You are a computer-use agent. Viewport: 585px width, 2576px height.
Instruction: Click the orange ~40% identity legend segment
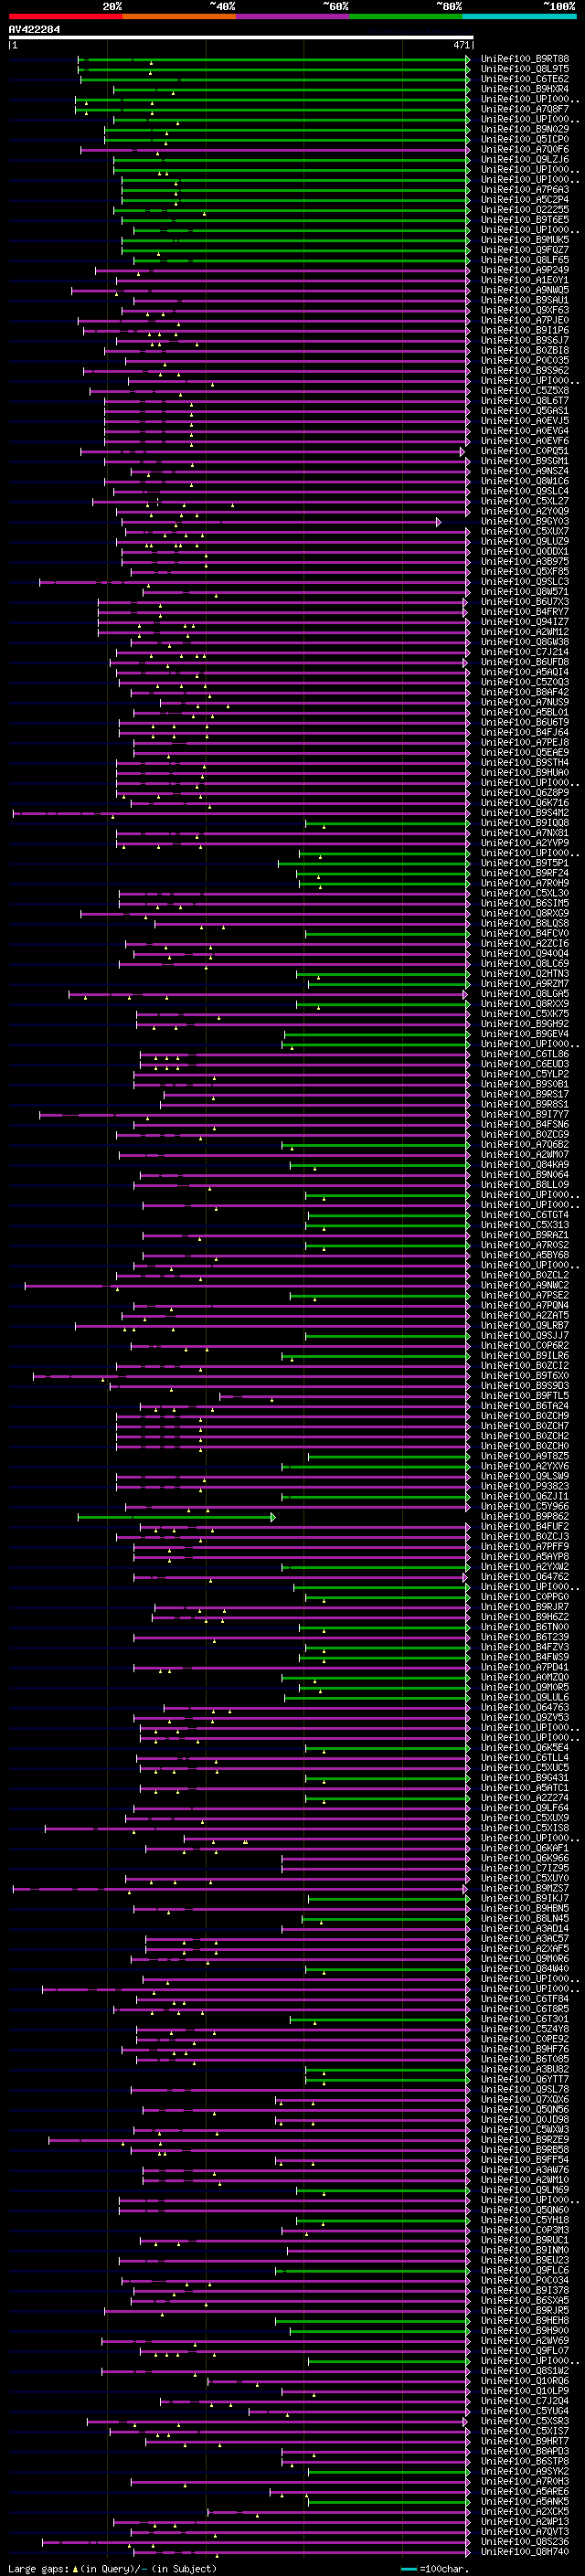[179, 16]
